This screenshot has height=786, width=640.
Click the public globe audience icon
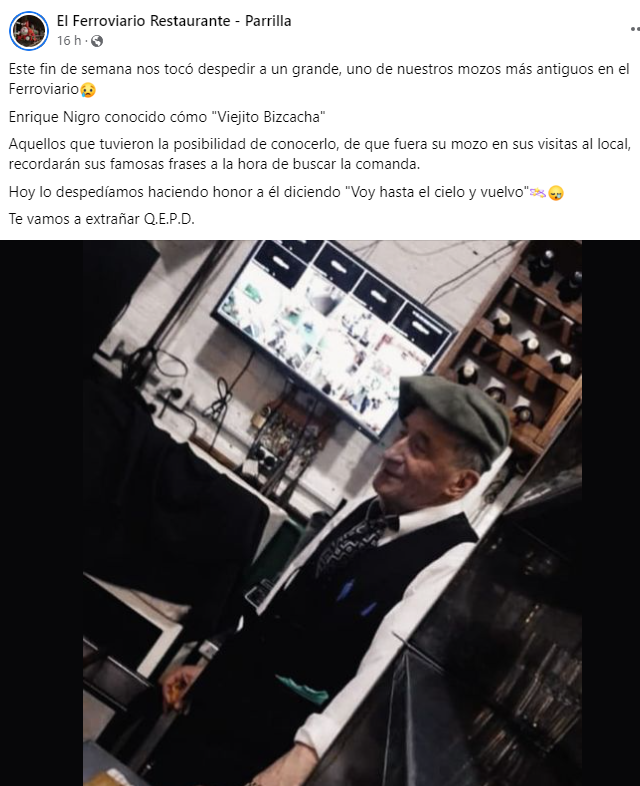click(97, 41)
